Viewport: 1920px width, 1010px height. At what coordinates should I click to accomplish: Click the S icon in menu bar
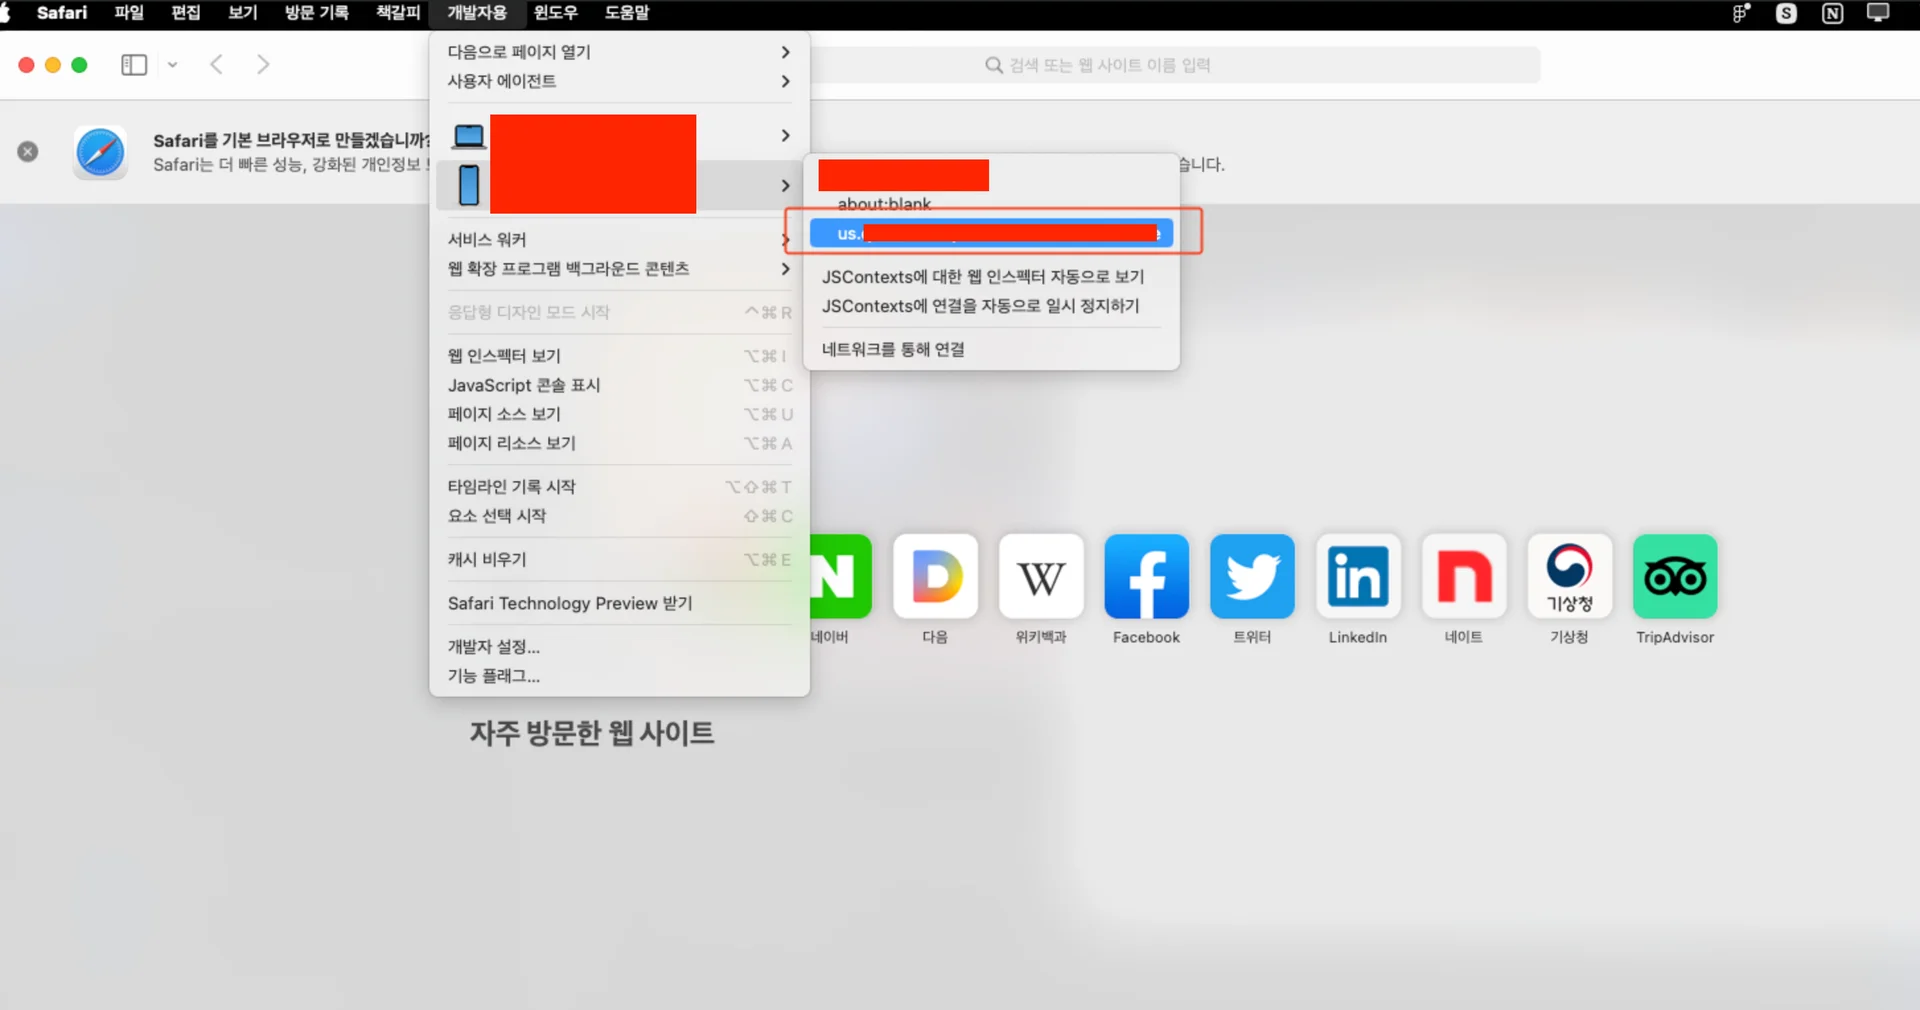coord(1786,13)
